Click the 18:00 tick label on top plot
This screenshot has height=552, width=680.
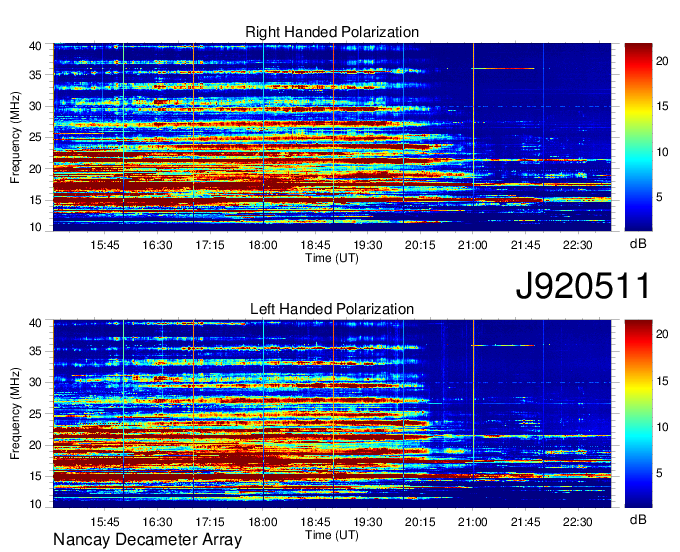[x=263, y=245]
